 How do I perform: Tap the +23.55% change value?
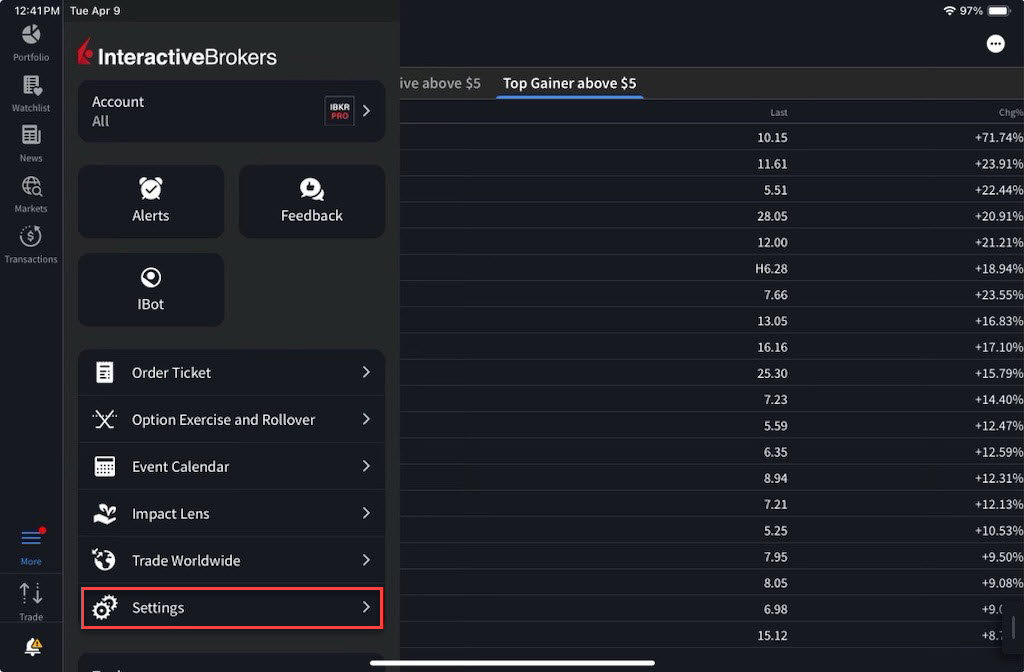pyautogui.click(x=999, y=295)
